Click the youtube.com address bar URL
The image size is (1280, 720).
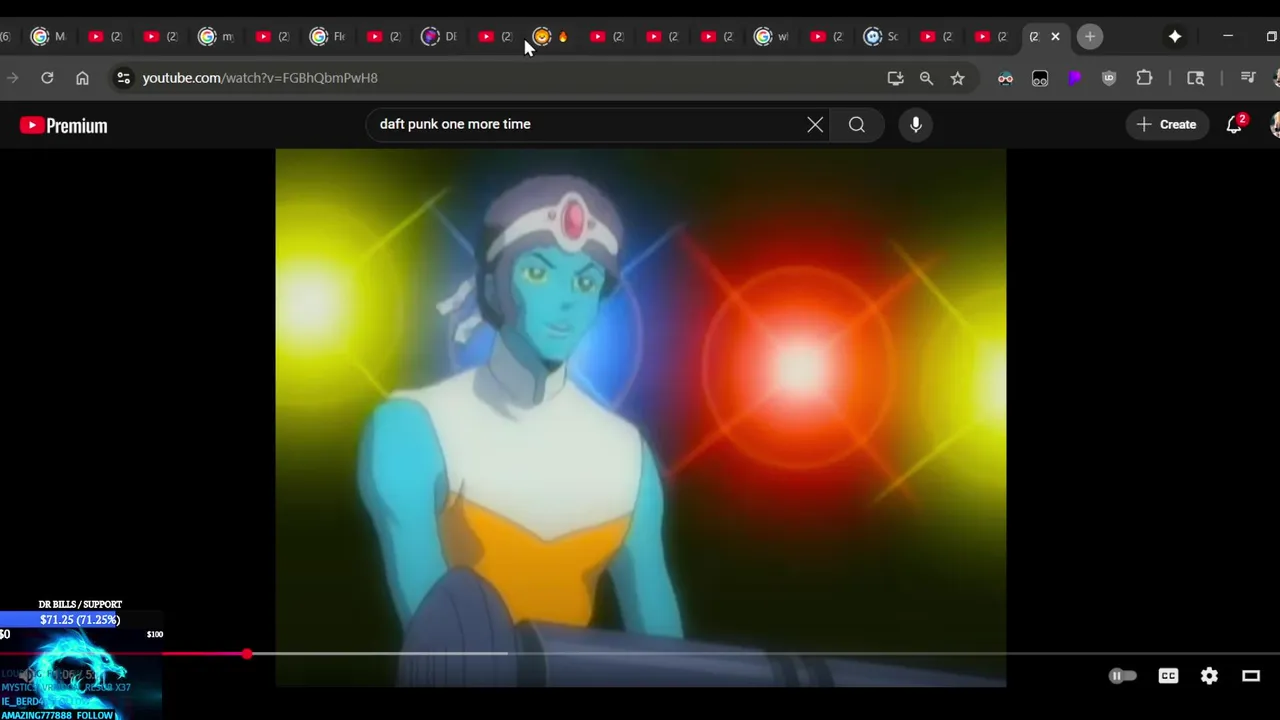point(260,78)
